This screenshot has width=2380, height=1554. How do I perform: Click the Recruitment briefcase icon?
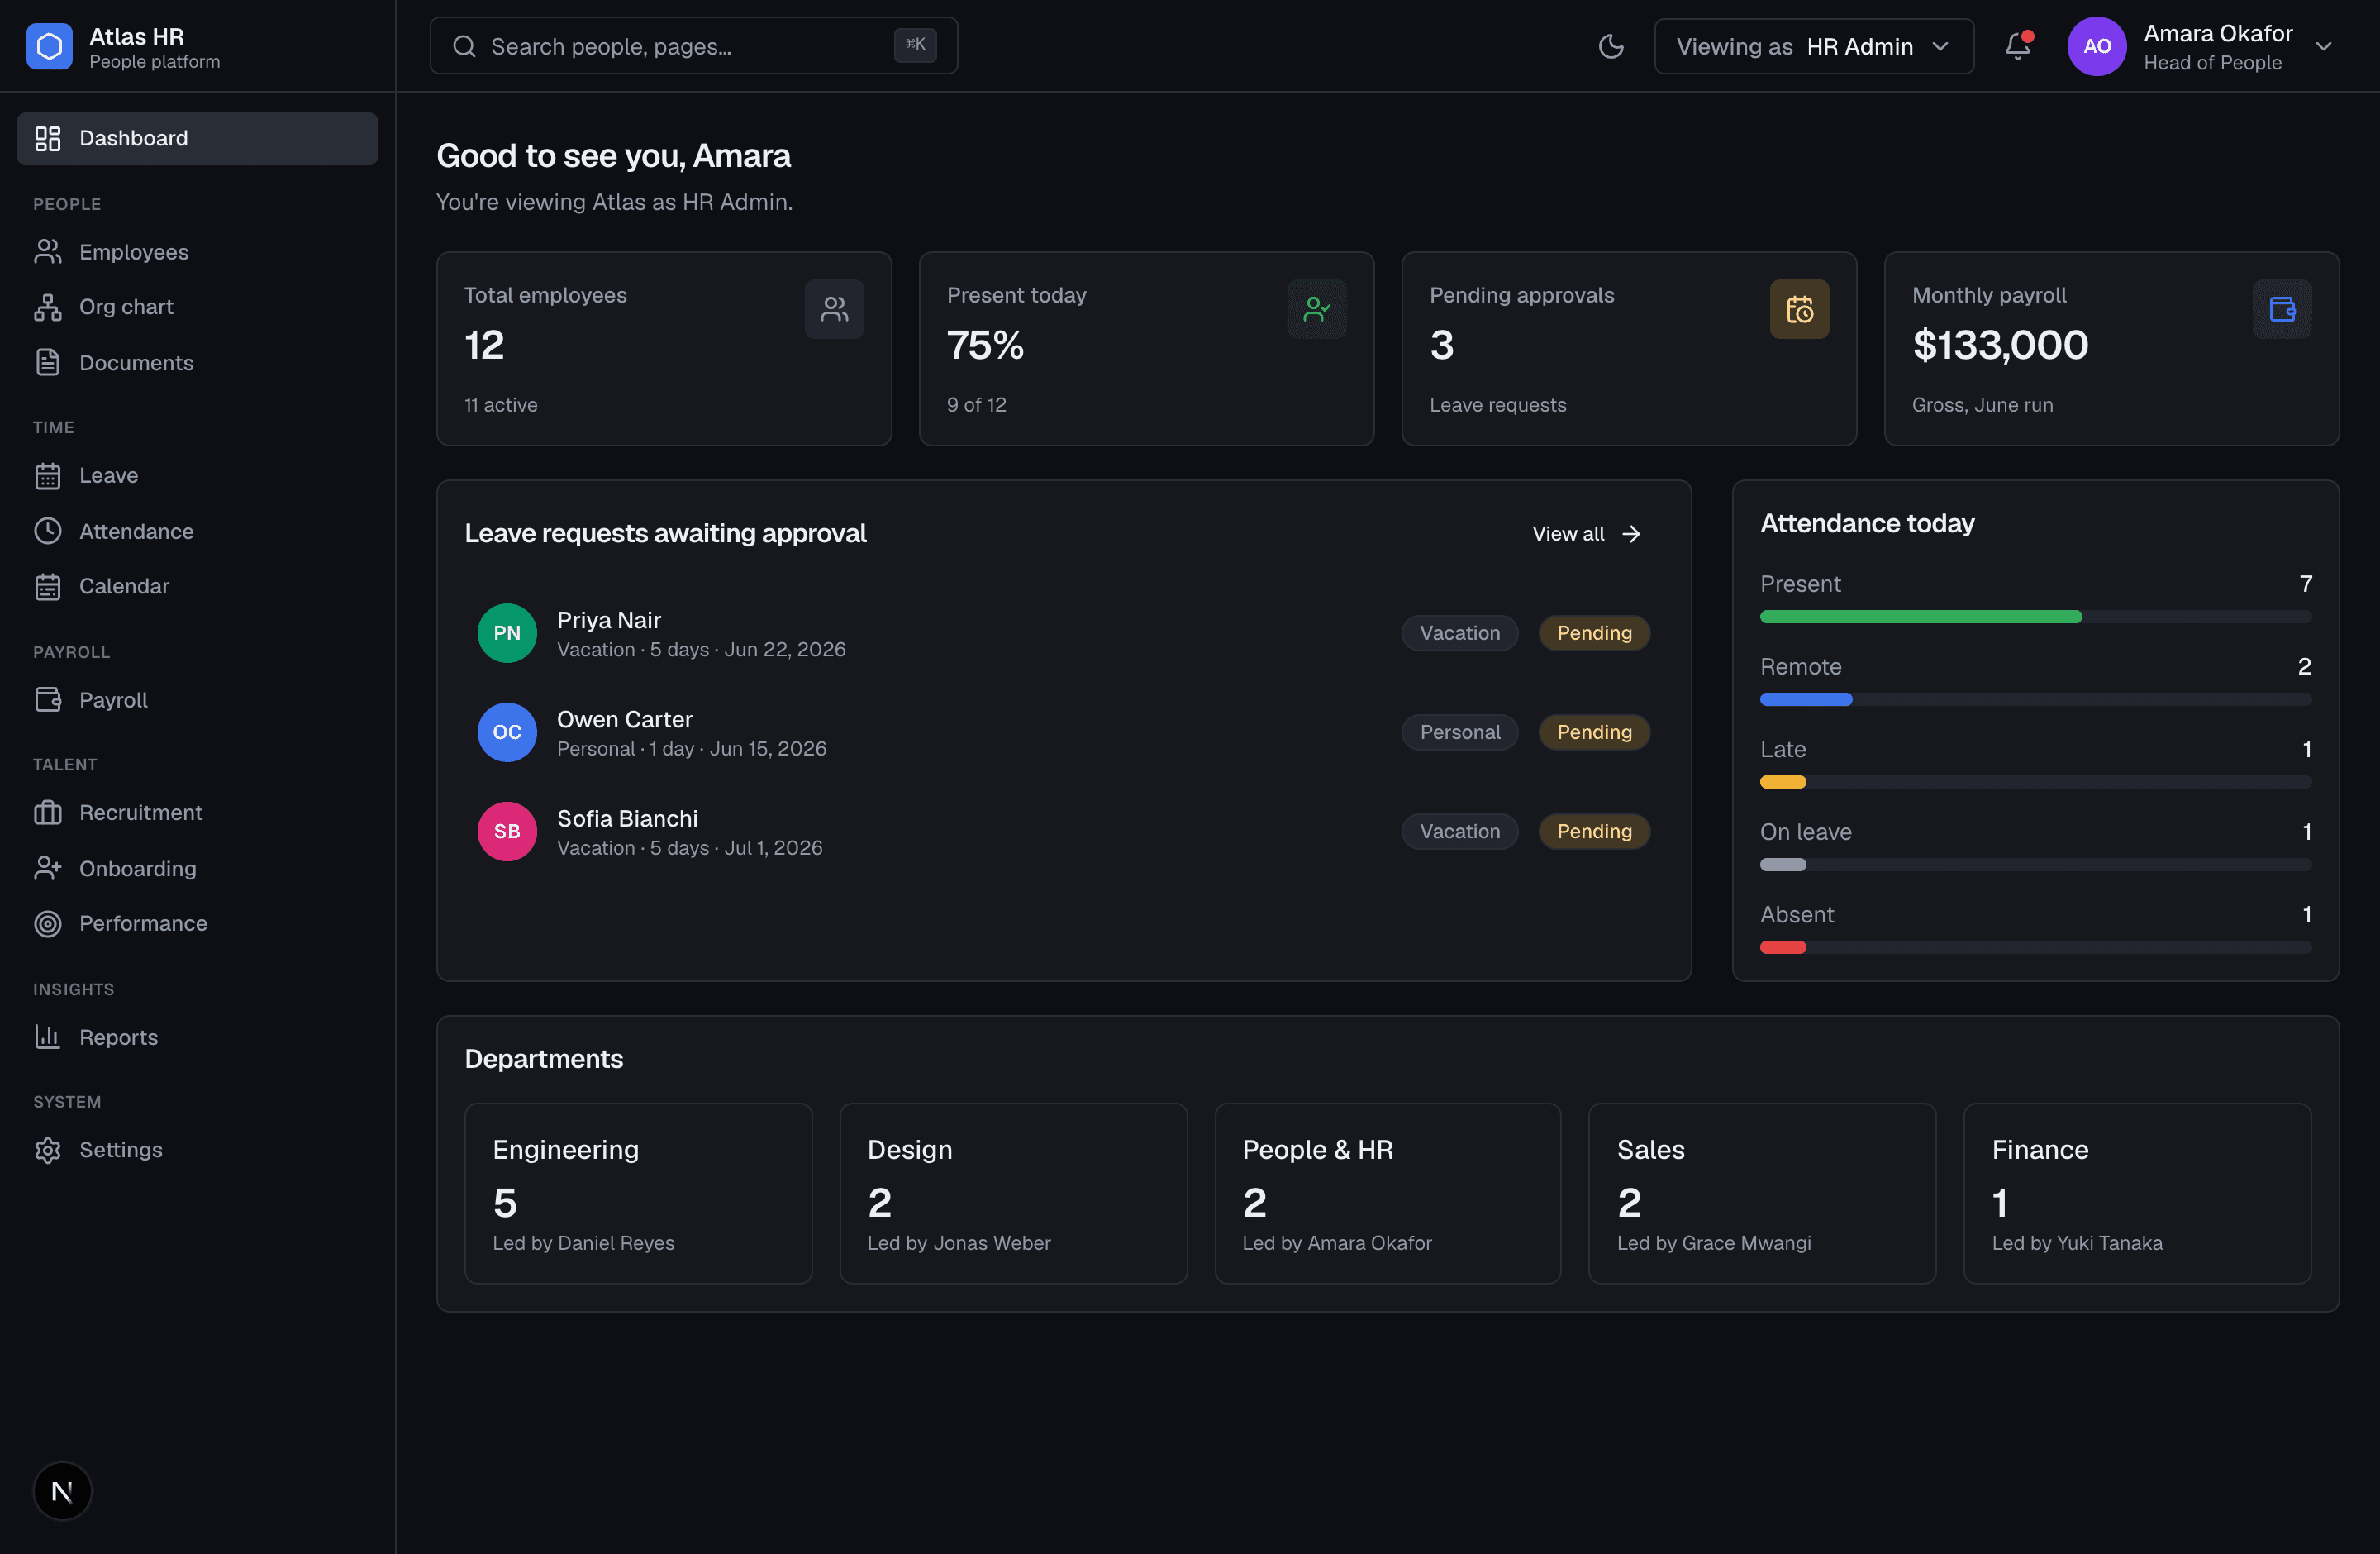[48, 813]
